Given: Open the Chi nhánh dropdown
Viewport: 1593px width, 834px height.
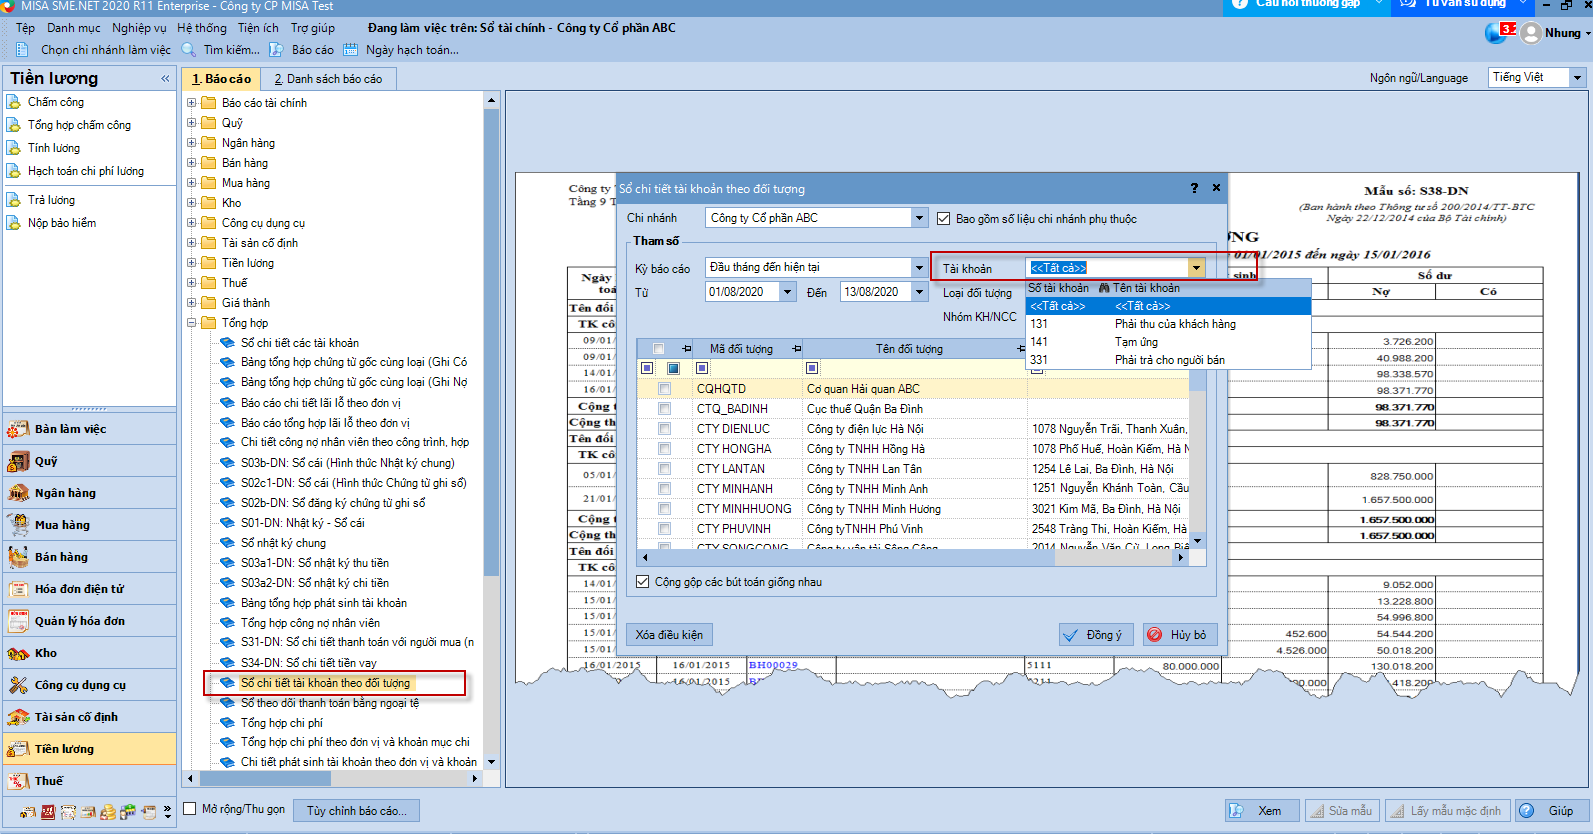Looking at the screenshot, I should tap(919, 218).
